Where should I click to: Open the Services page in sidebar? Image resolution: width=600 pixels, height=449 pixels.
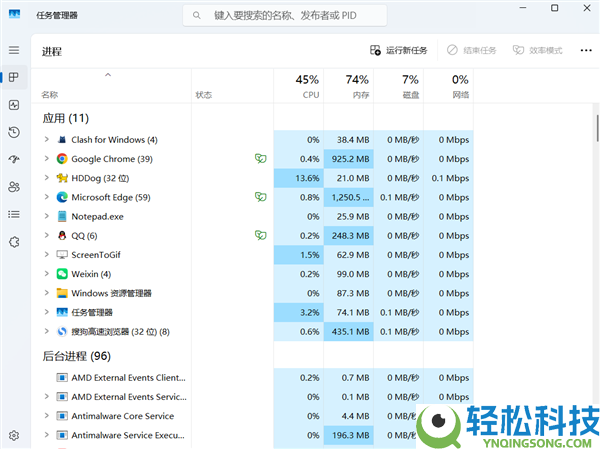tap(14, 242)
